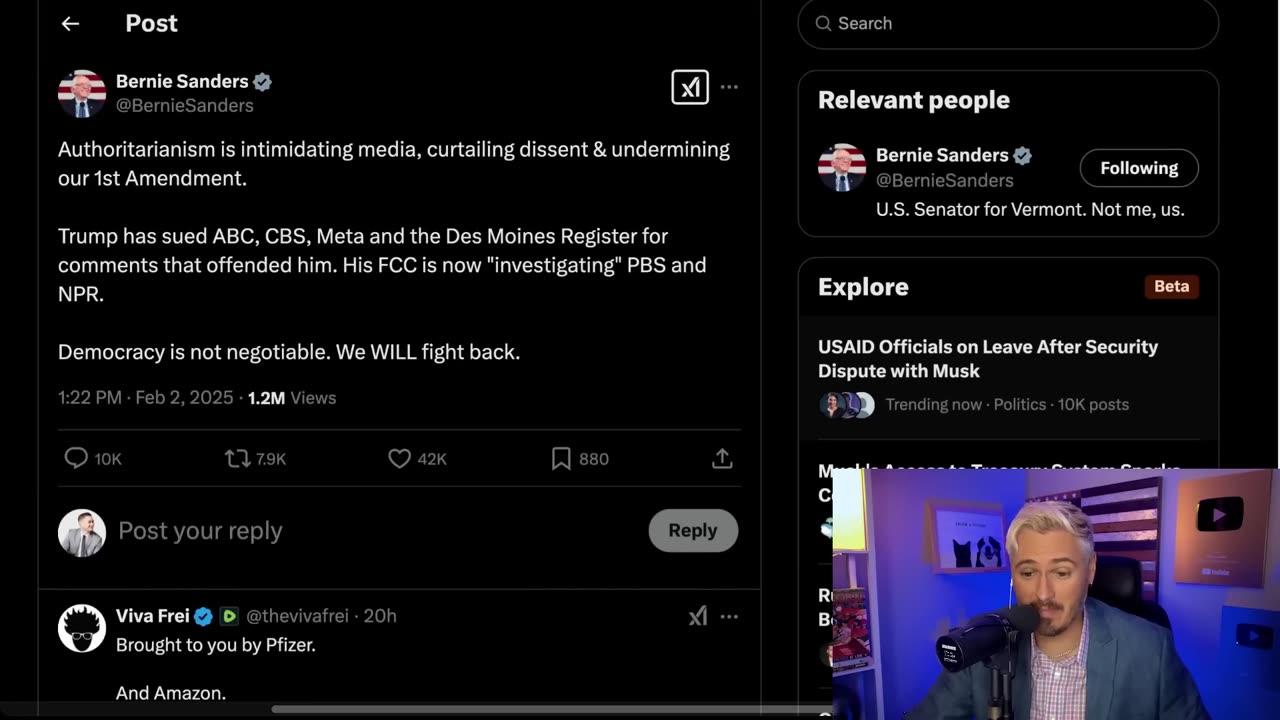
Task: Open Viva Frei display name link
Action: point(153,616)
